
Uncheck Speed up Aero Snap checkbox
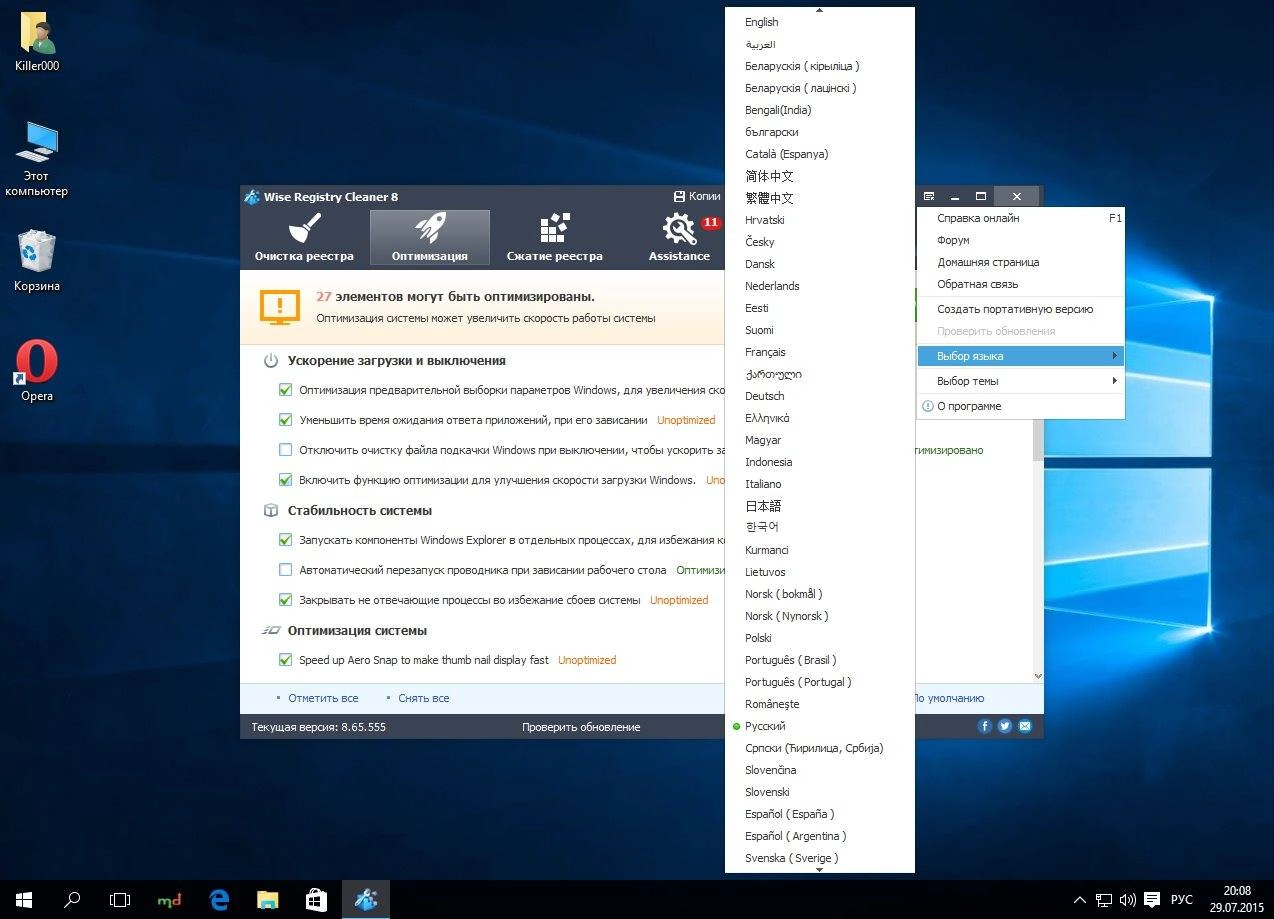point(286,660)
